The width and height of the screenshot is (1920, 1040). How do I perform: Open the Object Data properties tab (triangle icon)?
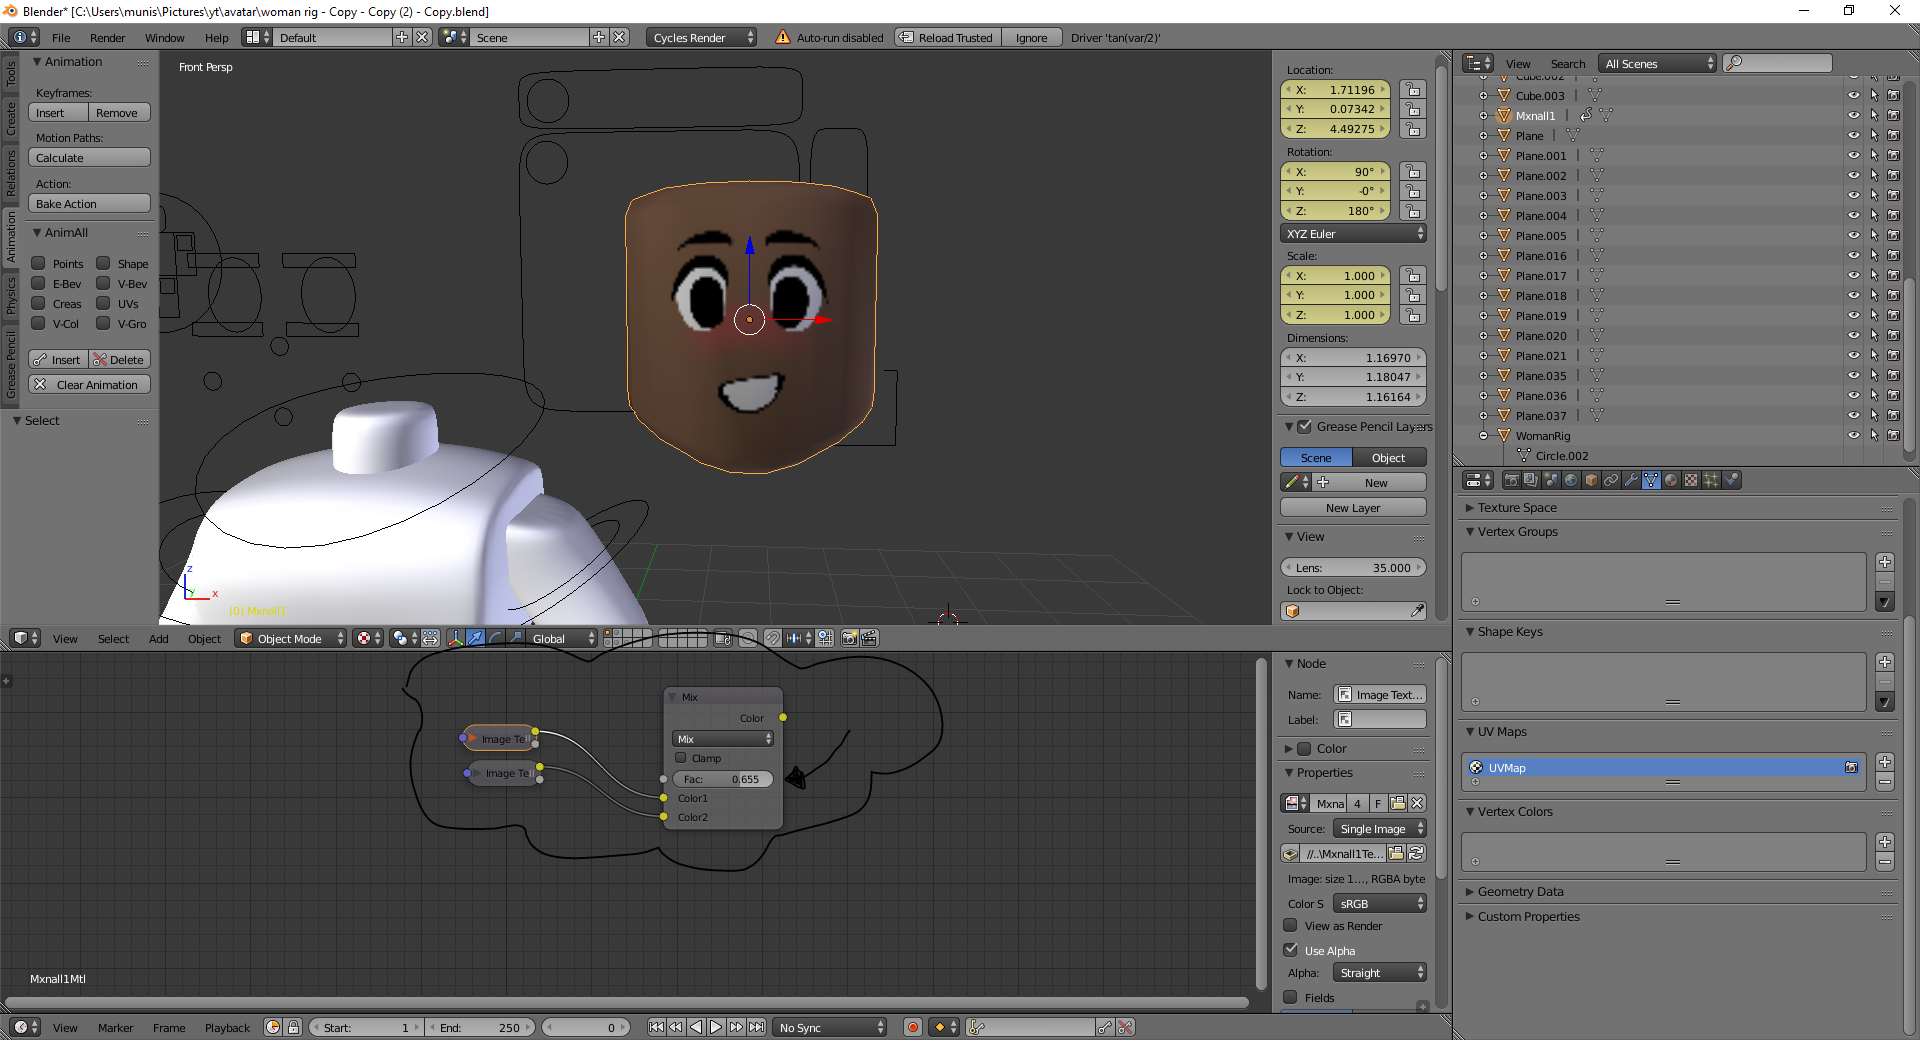coord(1651,480)
